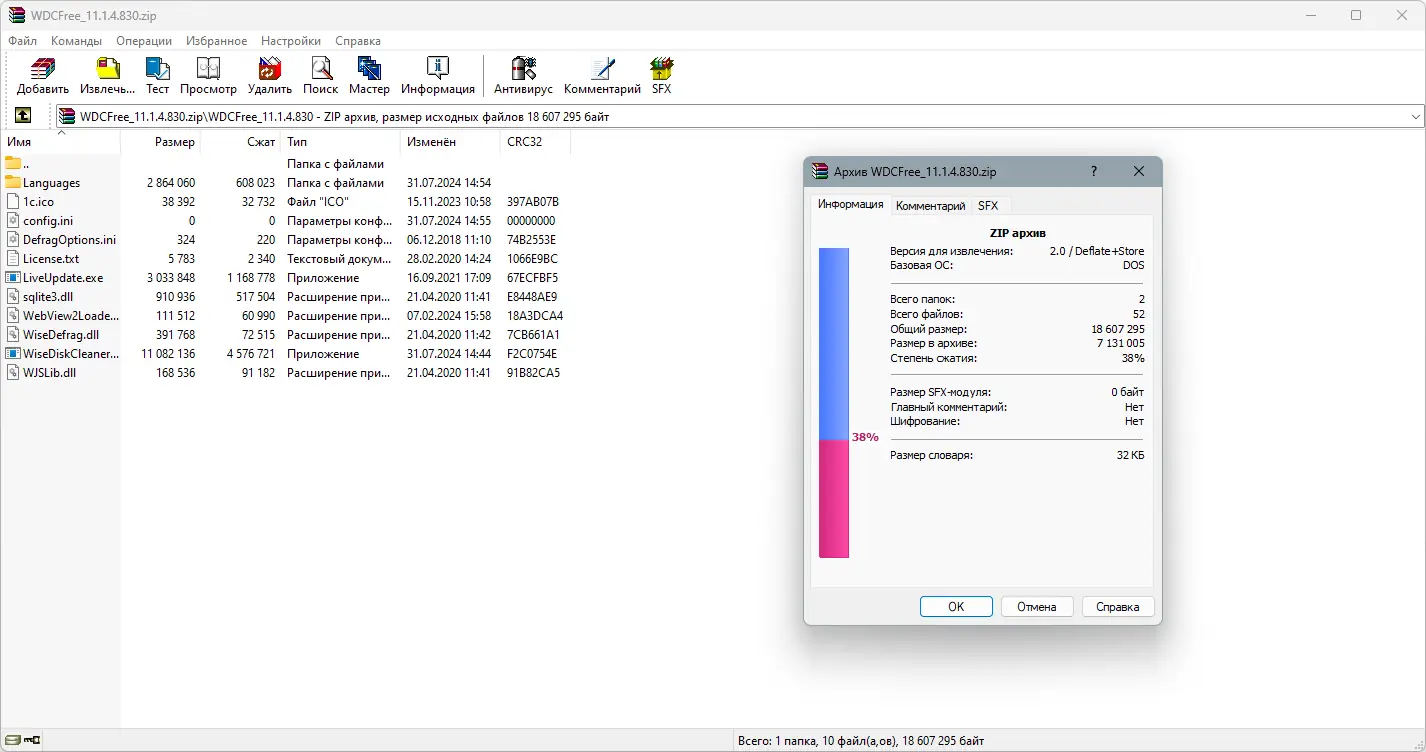Open the Команды menu
Image resolution: width=1426 pixels, height=752 pixels.
(76, 41)
